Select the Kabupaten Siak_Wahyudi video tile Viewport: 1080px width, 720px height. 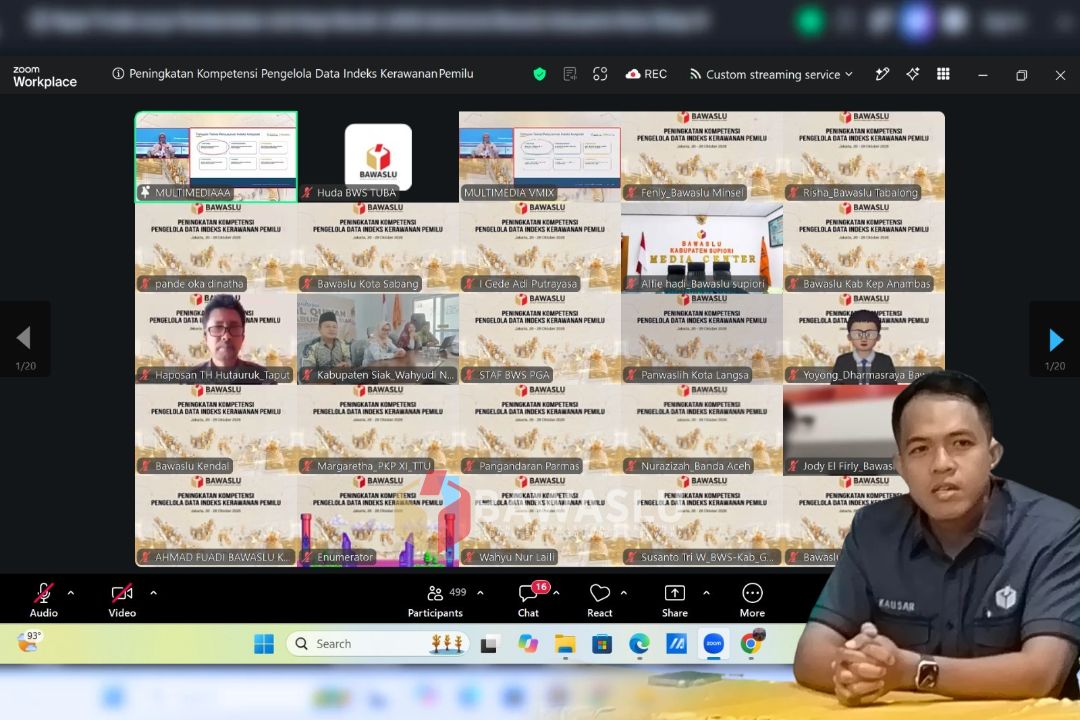point(378,338)
